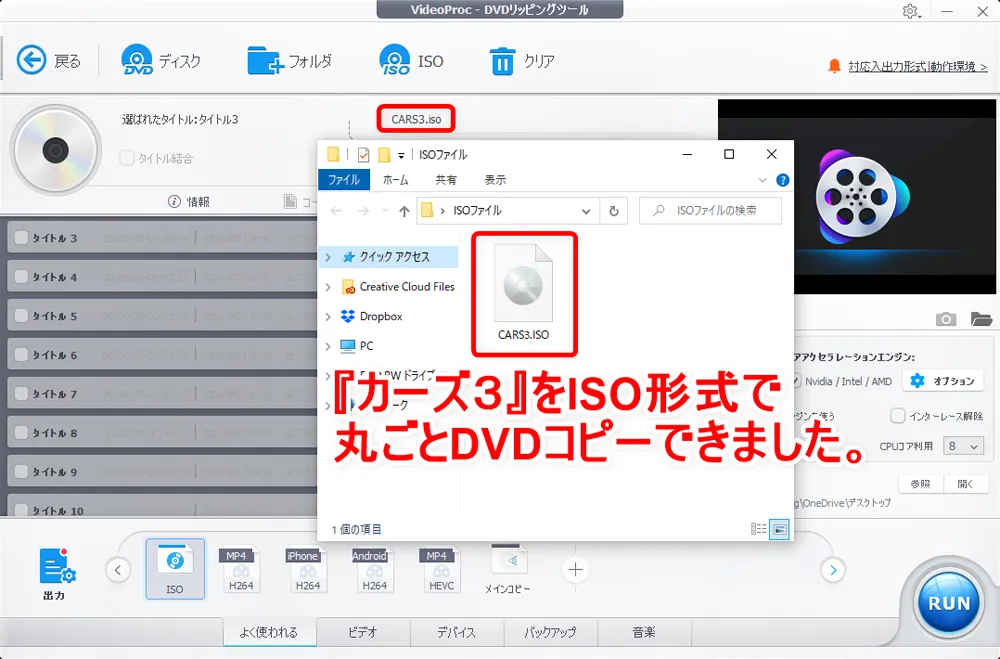This screenshot has height=659, width=1000.
Task: Add a new profile with the plus icon
Action: pyautogui.click(x=575, y=570)
